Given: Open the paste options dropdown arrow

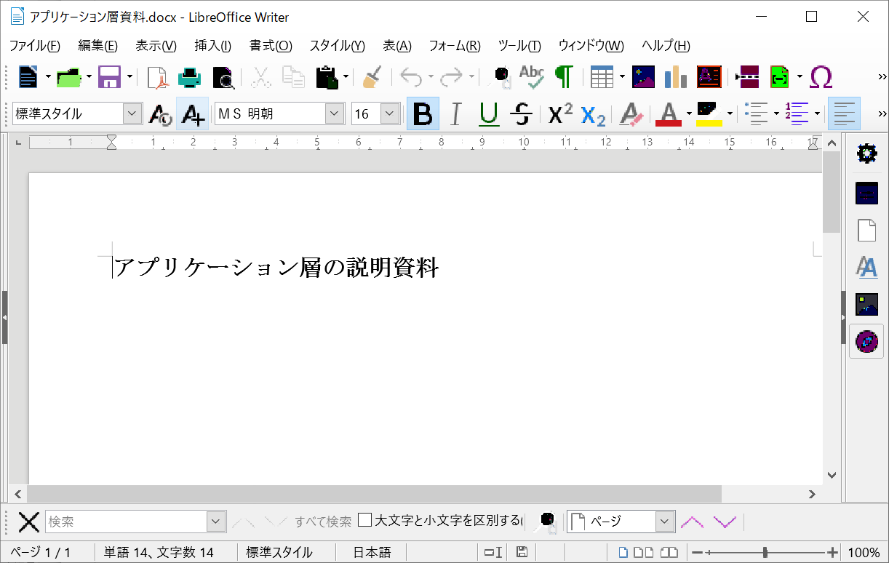Looking at the screenshot, I should tap(346, 77).
